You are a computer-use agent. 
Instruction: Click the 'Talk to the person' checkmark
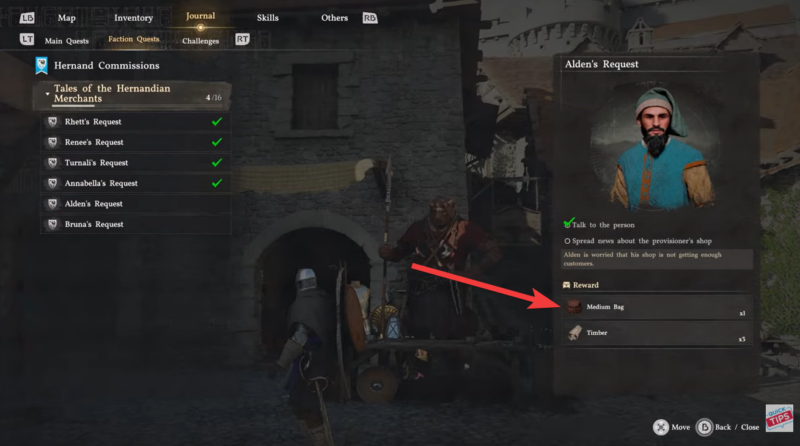(567, 223)
